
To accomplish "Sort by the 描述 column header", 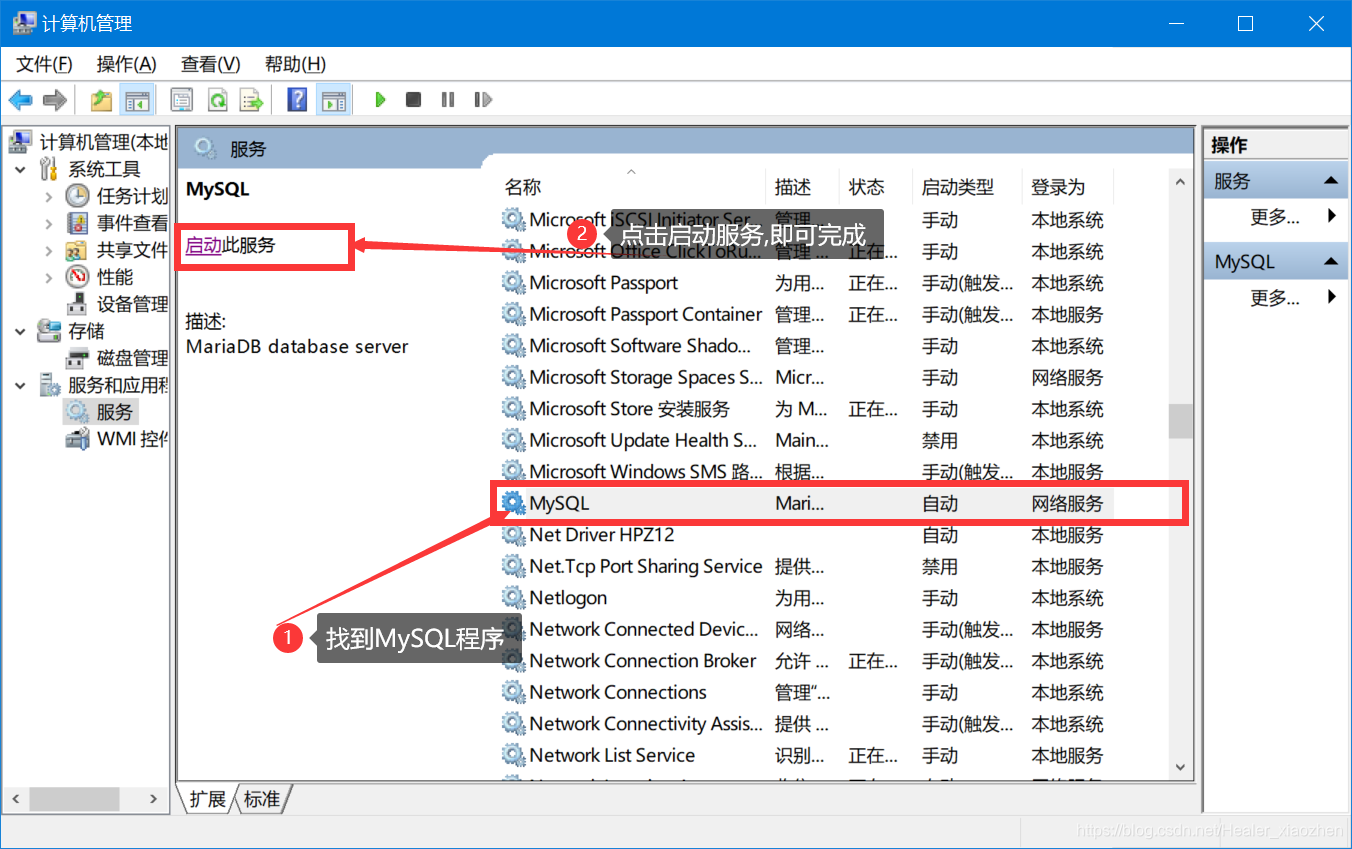I will point(804,187).
